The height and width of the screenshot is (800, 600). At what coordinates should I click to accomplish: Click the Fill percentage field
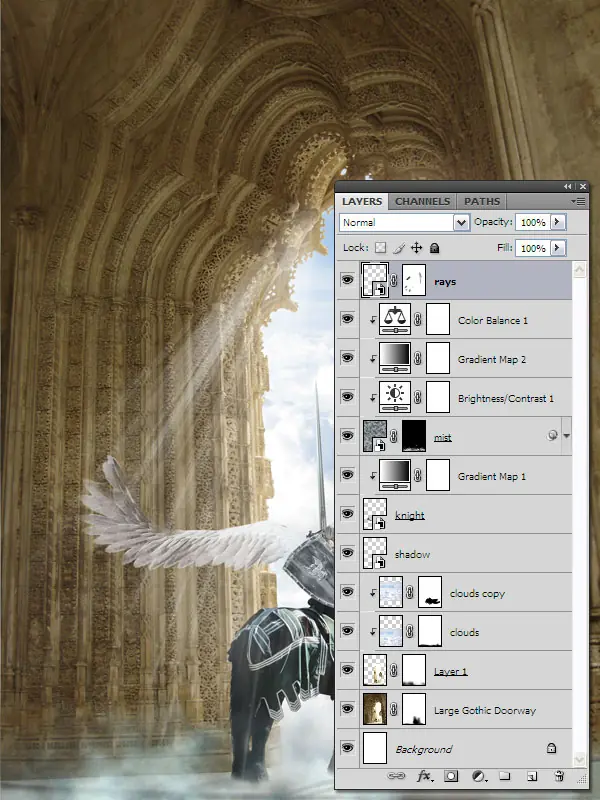[x=533, y=248]
